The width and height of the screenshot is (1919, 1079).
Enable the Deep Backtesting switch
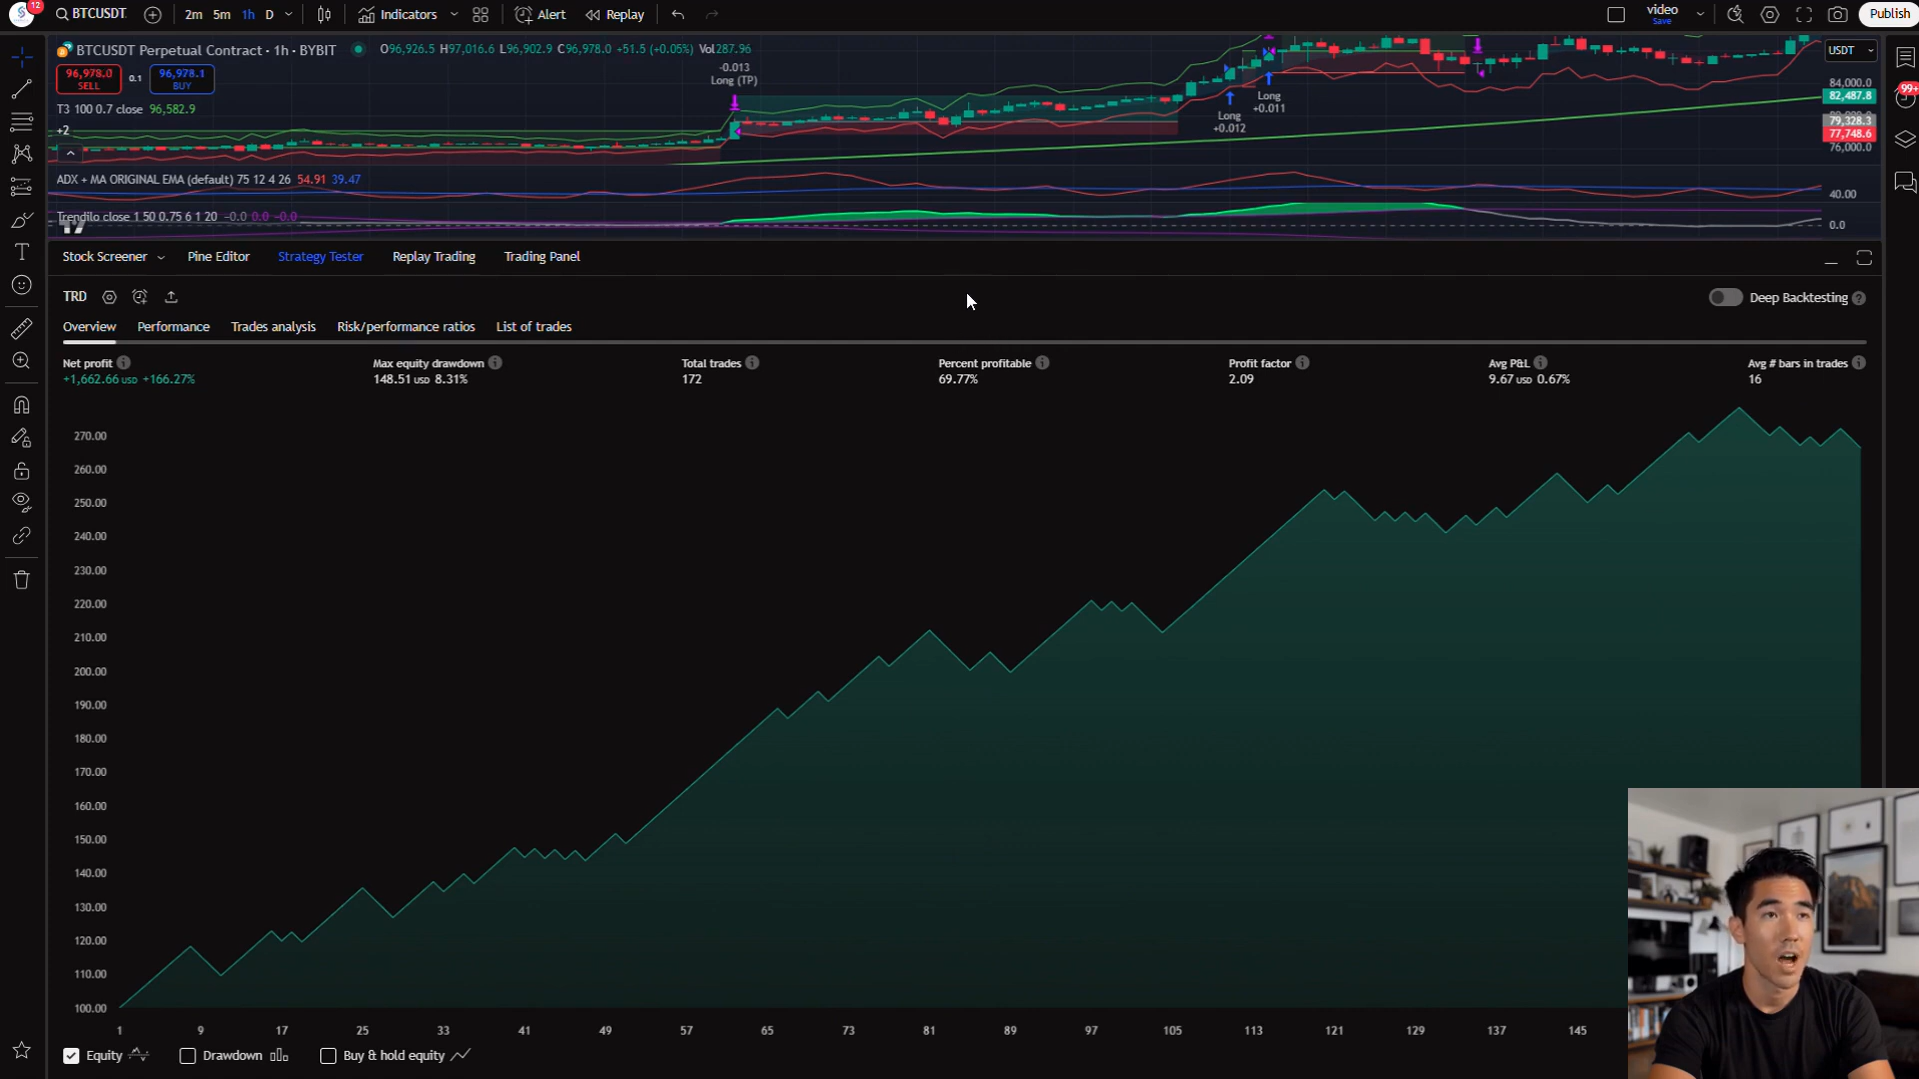1725,297
